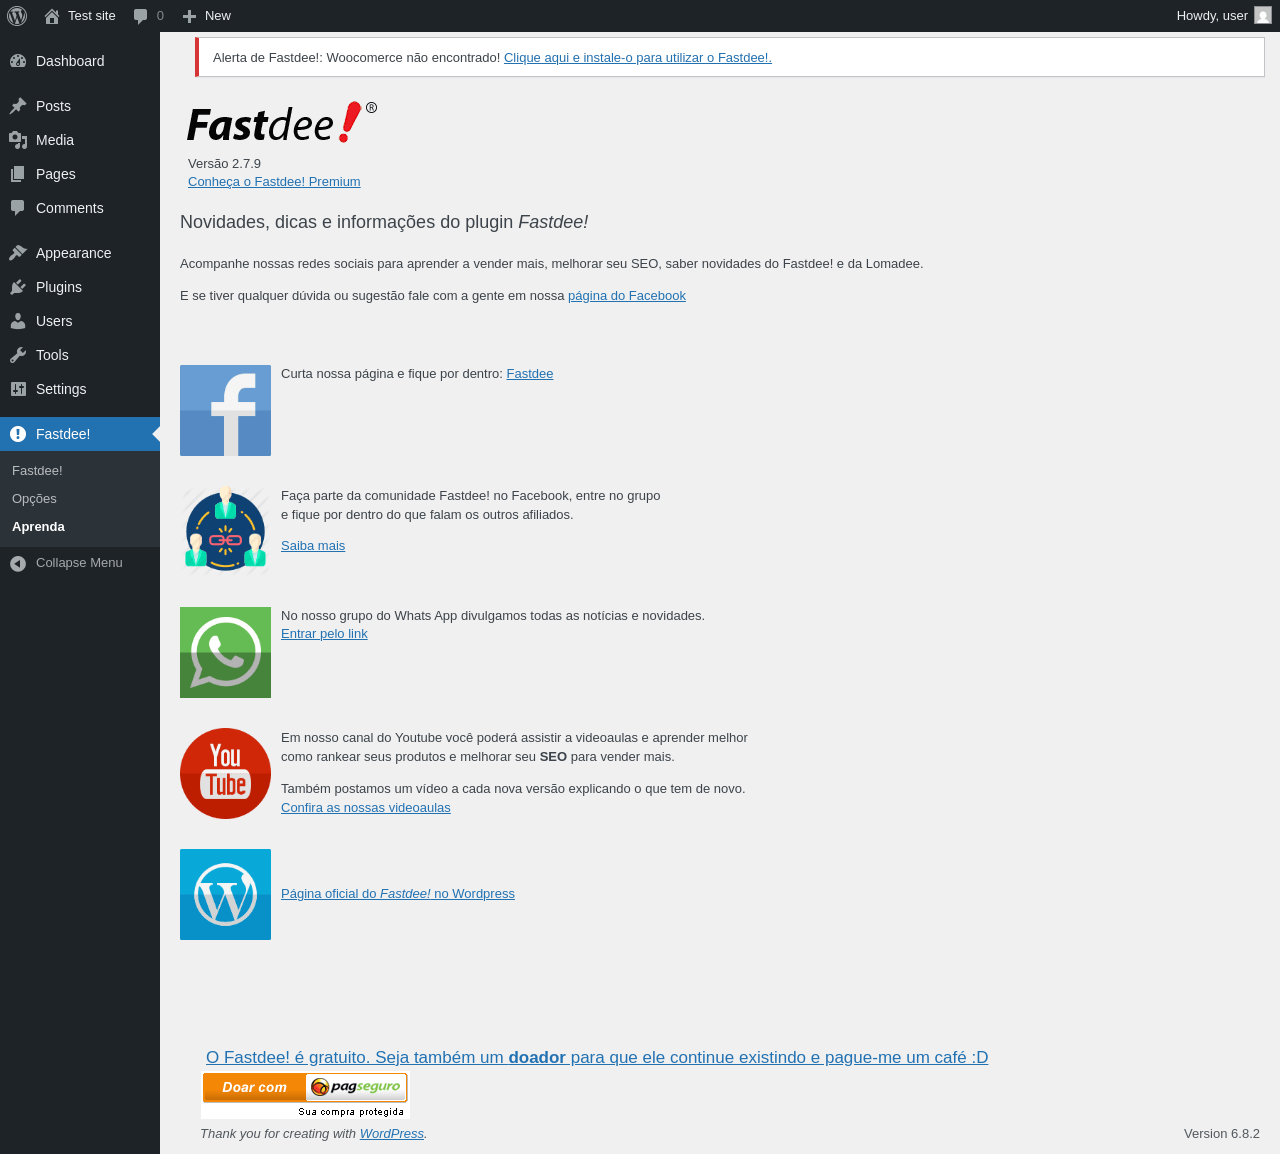Click the Facebook logo tile

[x=225, y=410]
